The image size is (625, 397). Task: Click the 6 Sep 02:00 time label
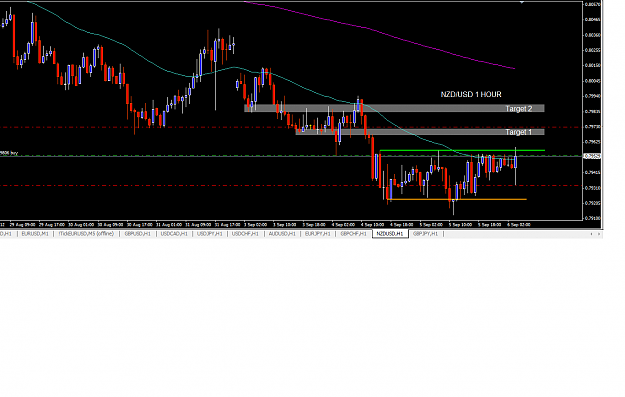point(519,225)
